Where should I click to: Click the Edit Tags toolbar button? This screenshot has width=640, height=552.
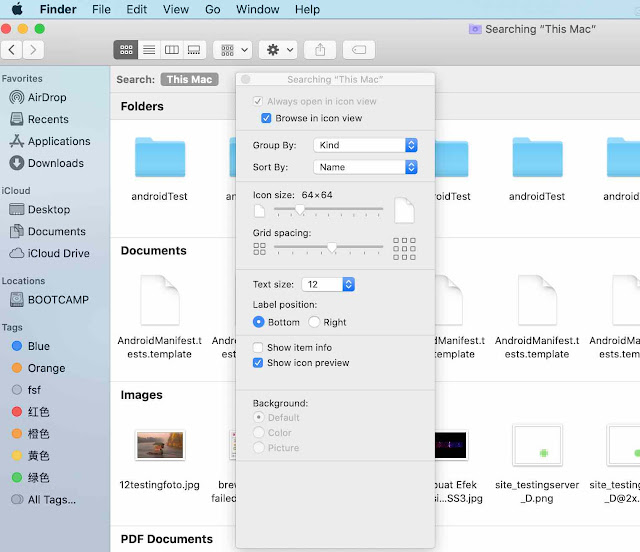click(359, 50)
